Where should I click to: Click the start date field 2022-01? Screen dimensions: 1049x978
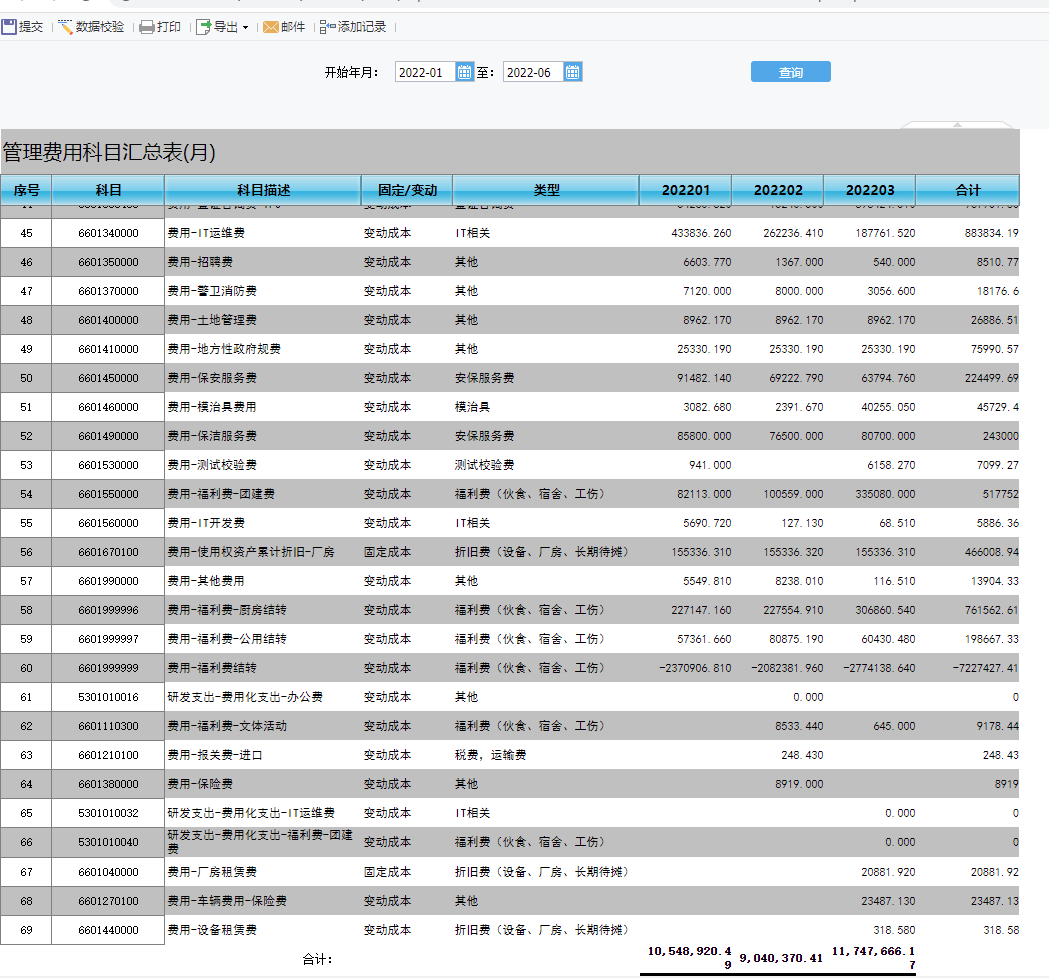pos(425,72)
